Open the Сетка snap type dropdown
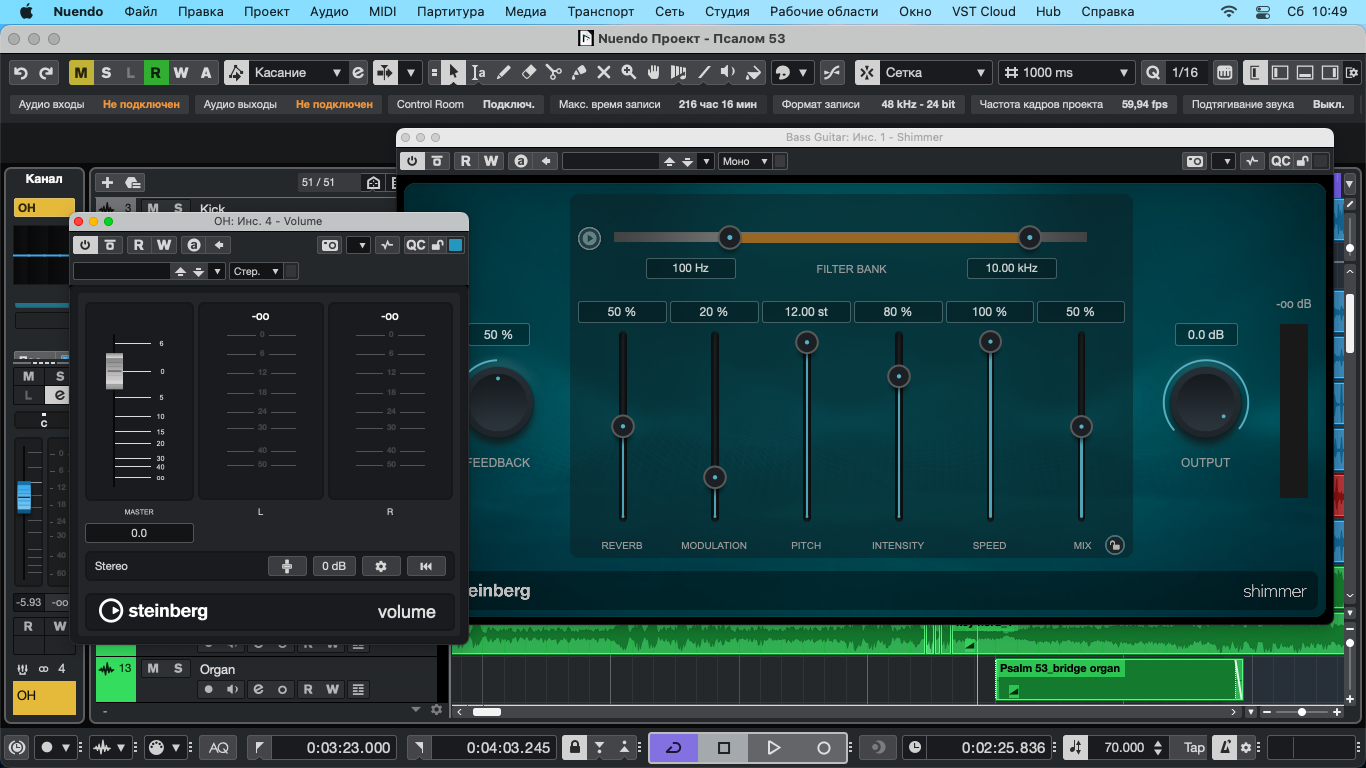1366x768 pixels. pos(936,72)
